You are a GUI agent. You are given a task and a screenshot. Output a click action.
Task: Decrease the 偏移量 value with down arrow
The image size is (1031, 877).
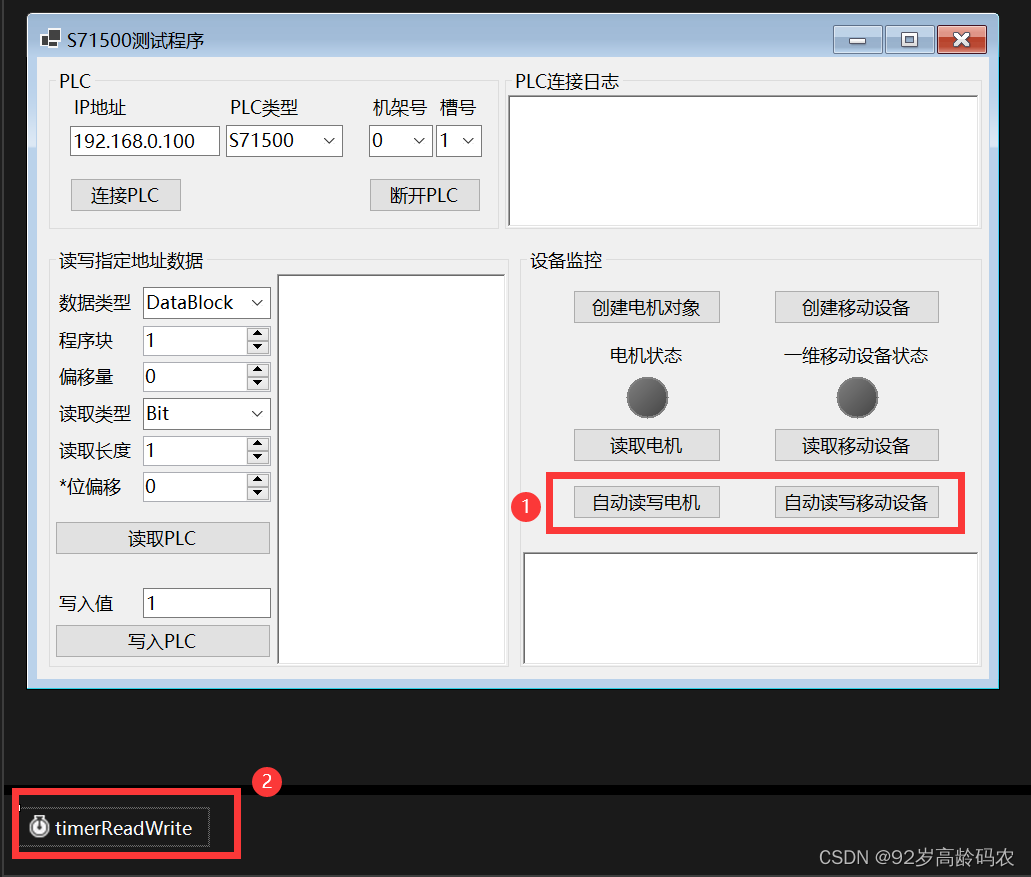click(258, 384)
